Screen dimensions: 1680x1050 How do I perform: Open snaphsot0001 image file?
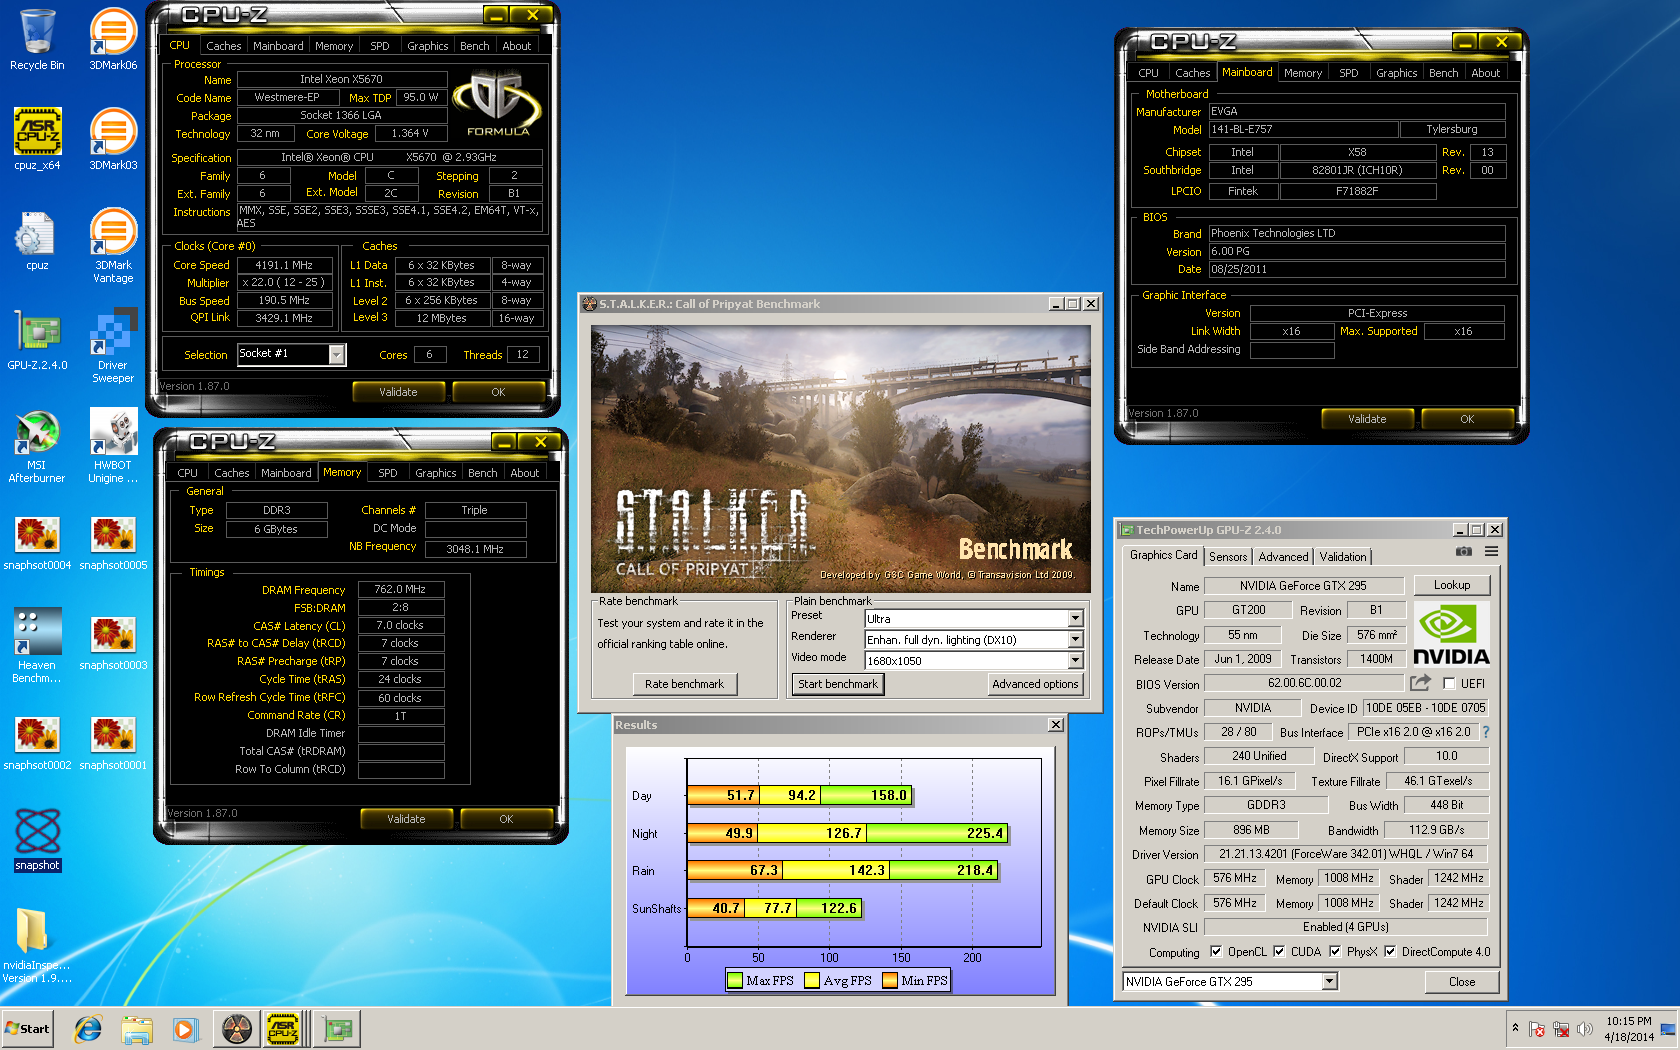coord(113,743)
